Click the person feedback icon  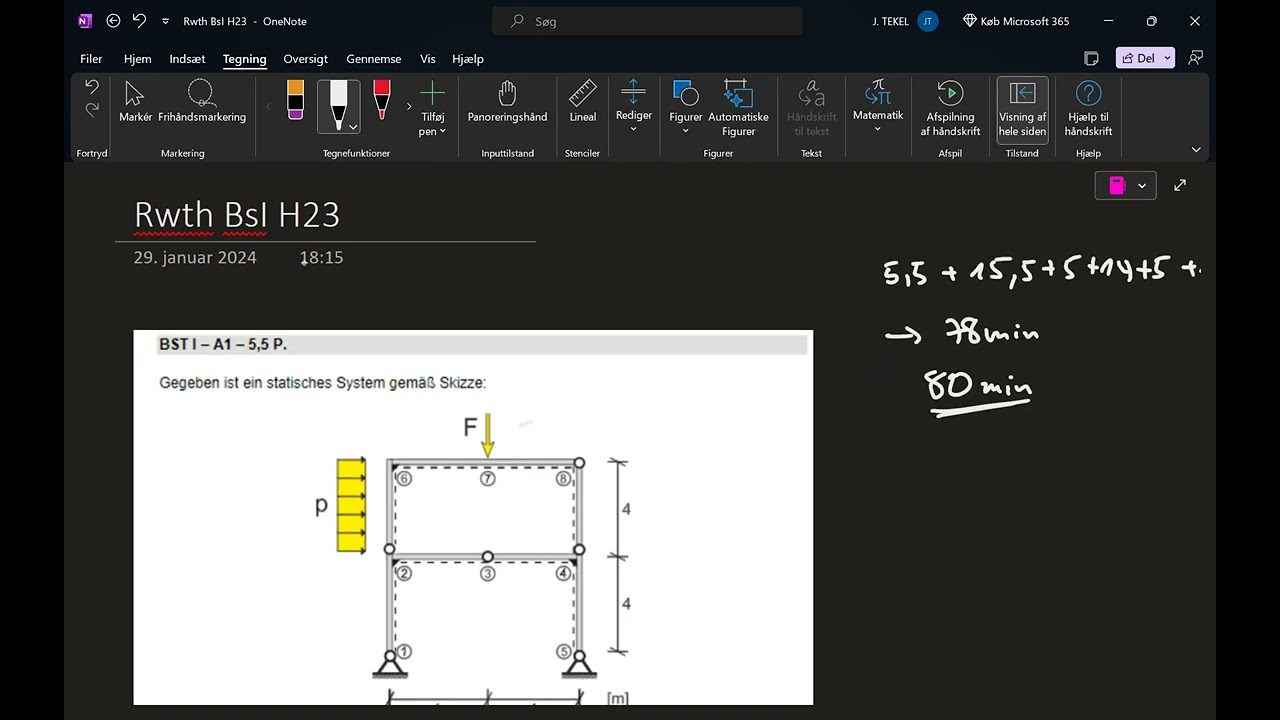pyautogui.click(x=1195, y=59)
